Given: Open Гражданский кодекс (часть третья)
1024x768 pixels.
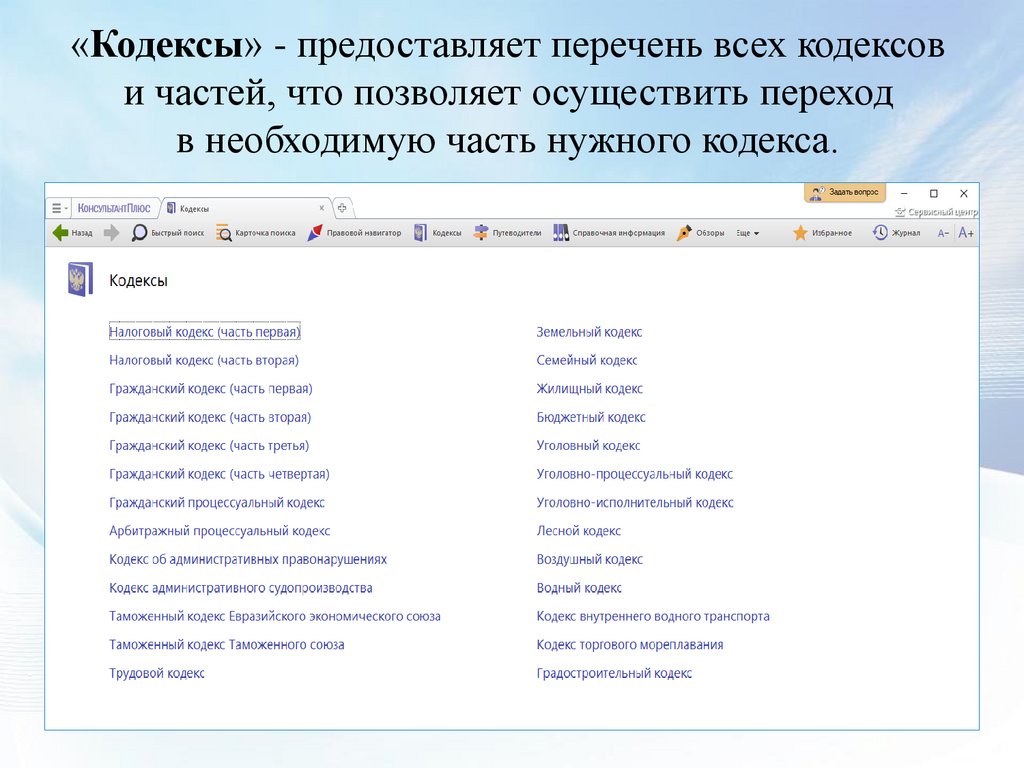Looking at the screenshot, I should (x=209, y=445).
